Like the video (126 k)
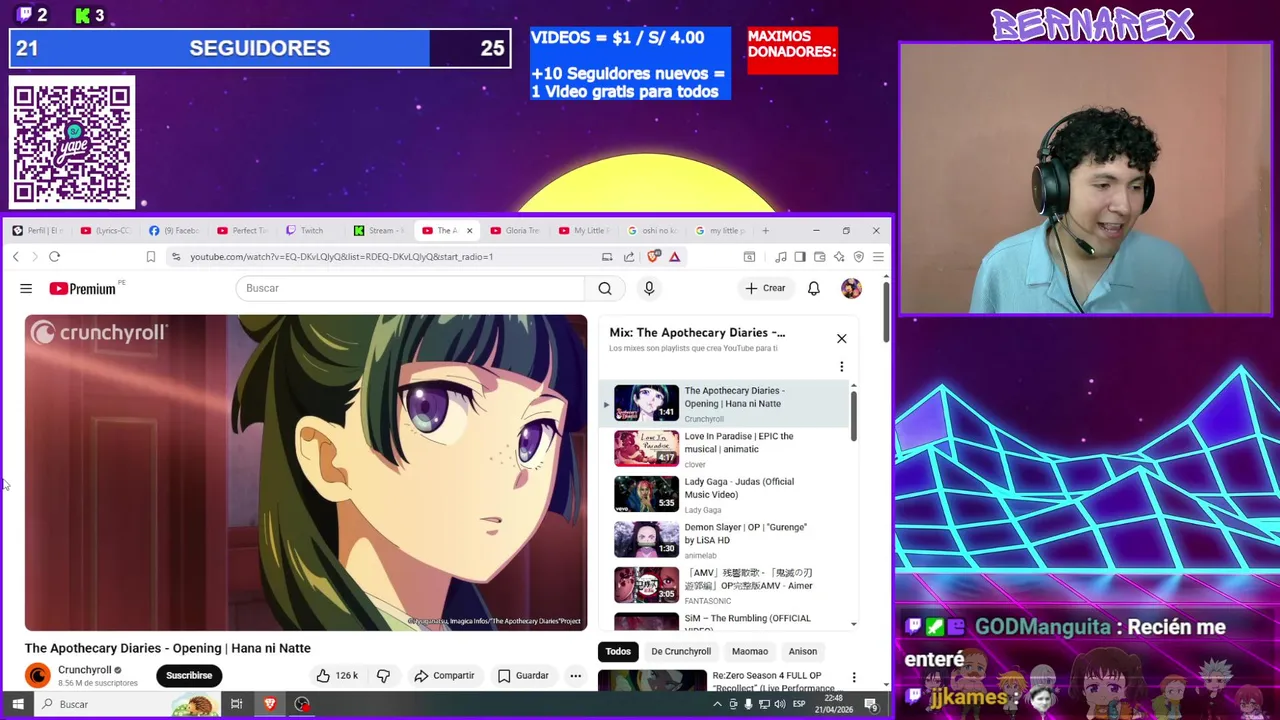Viewport: 1280px width, 720px height. (337, 676)
